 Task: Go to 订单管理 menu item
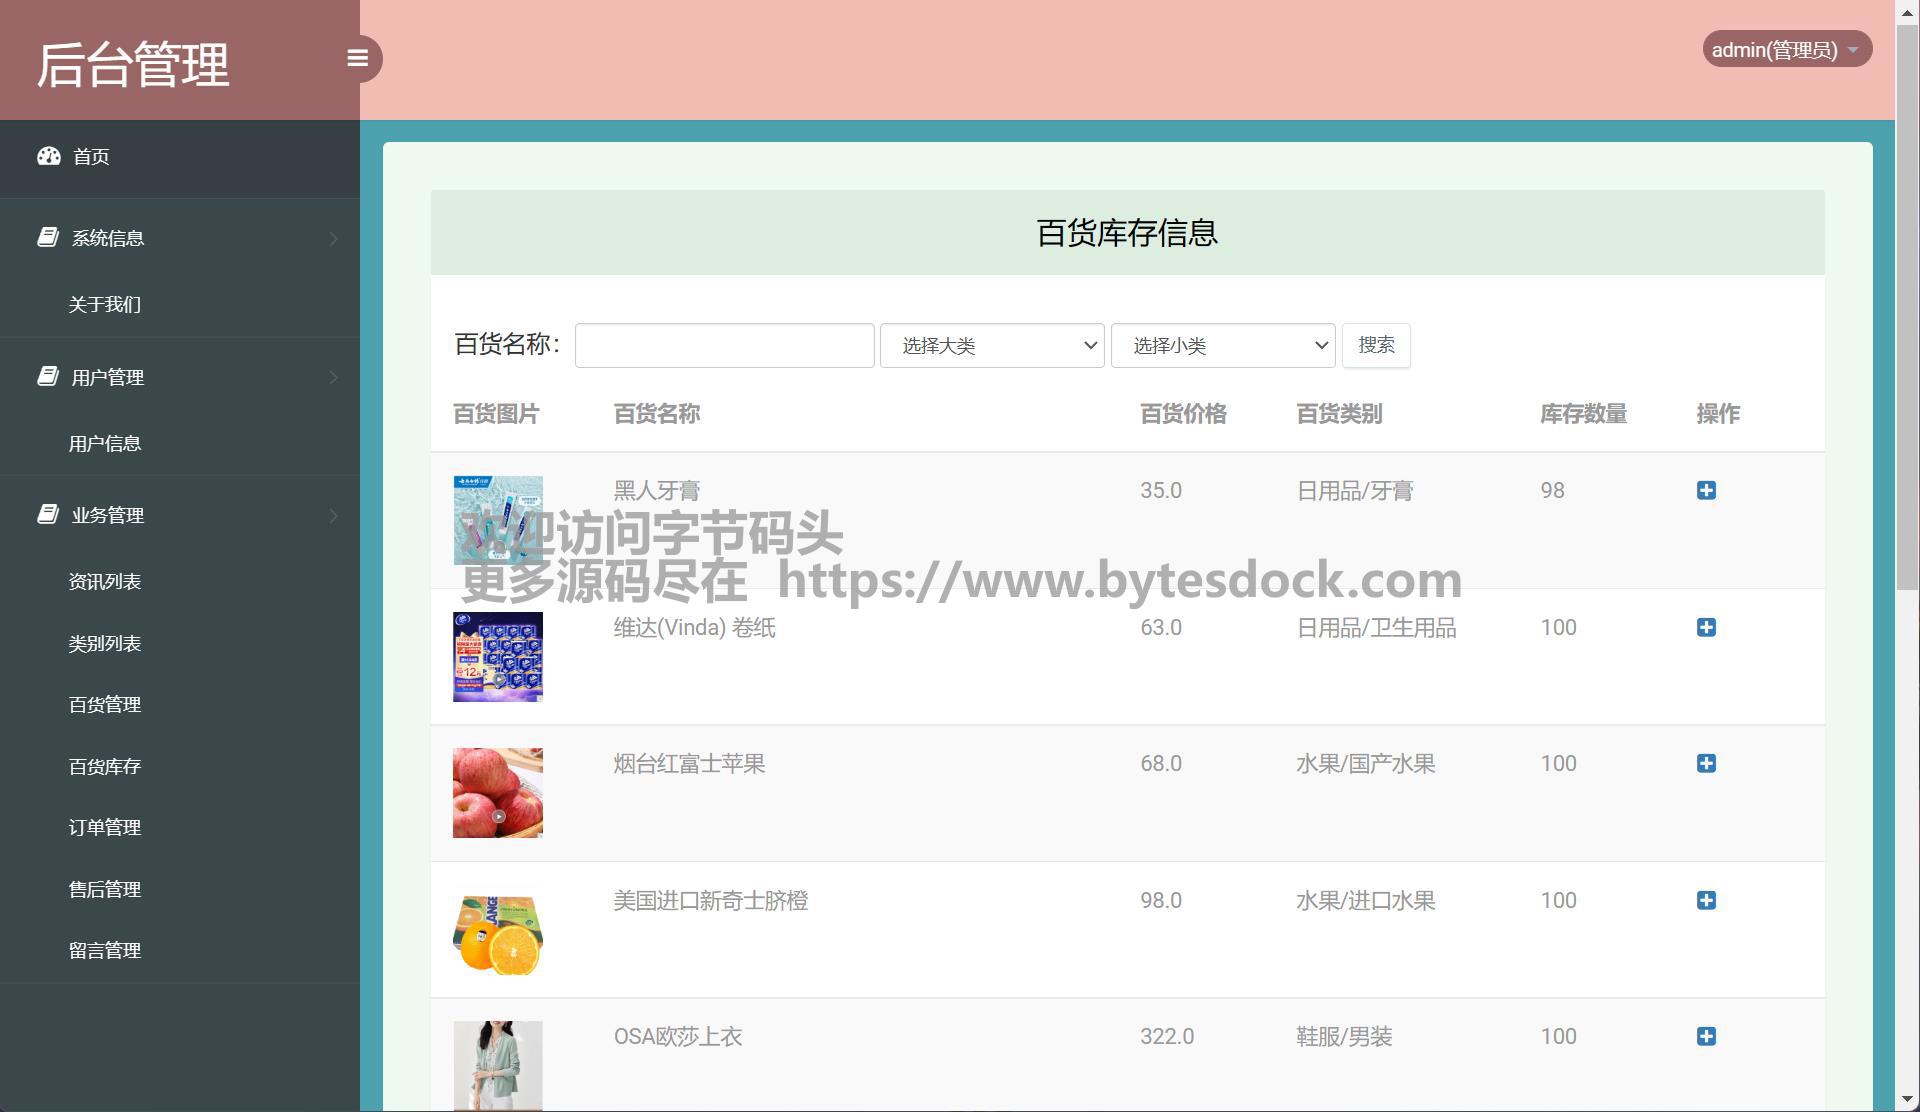(105, 827)
